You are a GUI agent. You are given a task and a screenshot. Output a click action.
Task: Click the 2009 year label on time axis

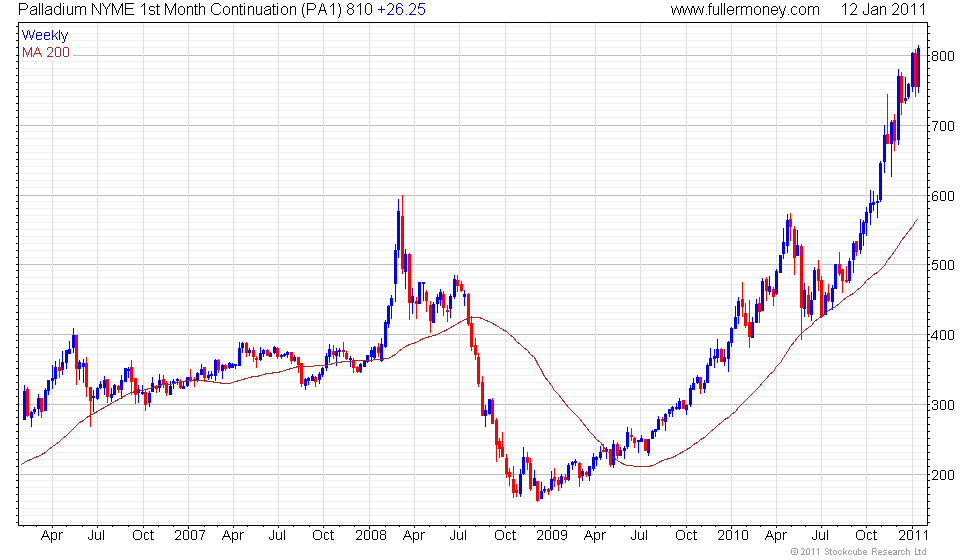pyautogui.click(x=552, y=536)
